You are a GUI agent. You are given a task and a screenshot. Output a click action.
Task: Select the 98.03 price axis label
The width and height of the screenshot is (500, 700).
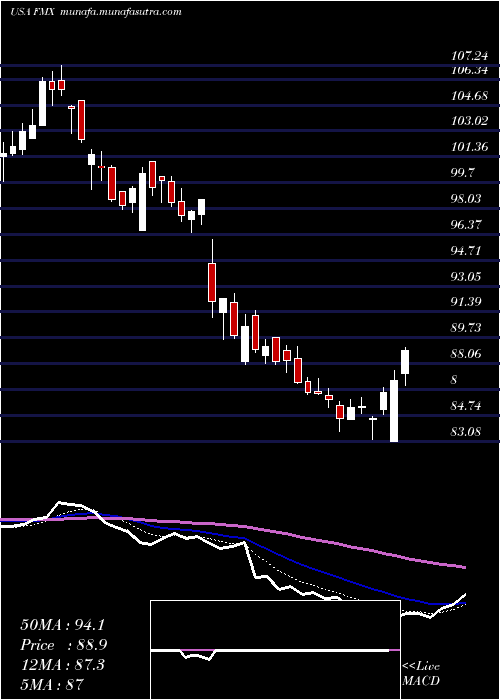click(468, 198)
